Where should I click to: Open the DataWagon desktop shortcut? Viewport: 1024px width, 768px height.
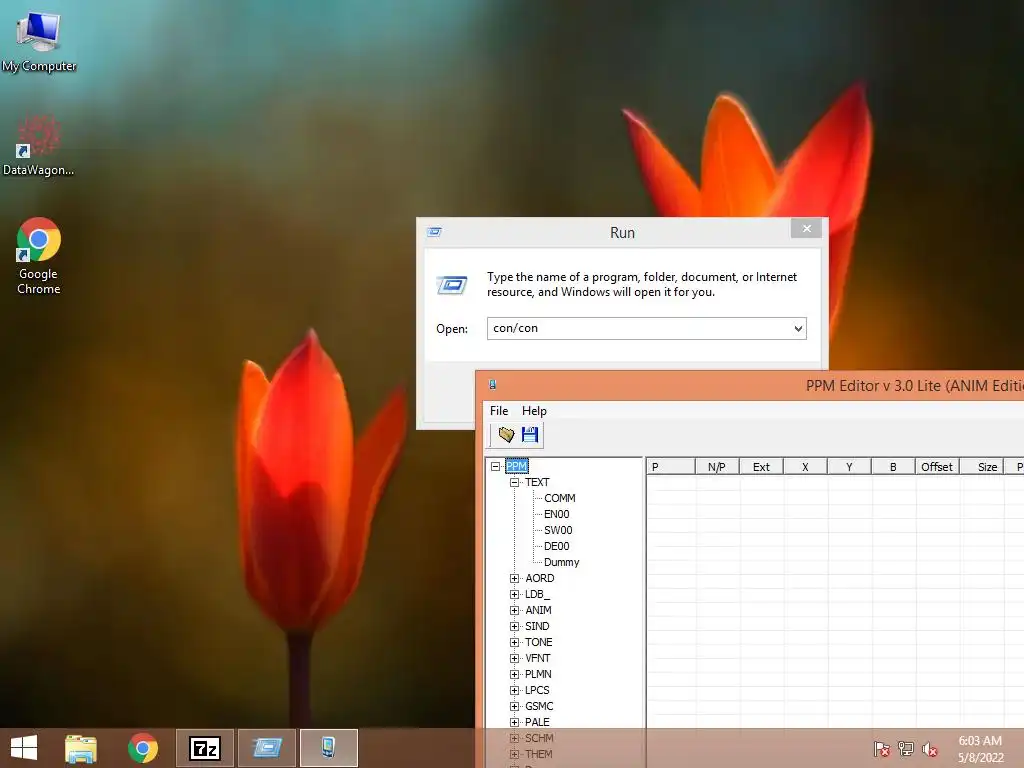pos(39,145)
